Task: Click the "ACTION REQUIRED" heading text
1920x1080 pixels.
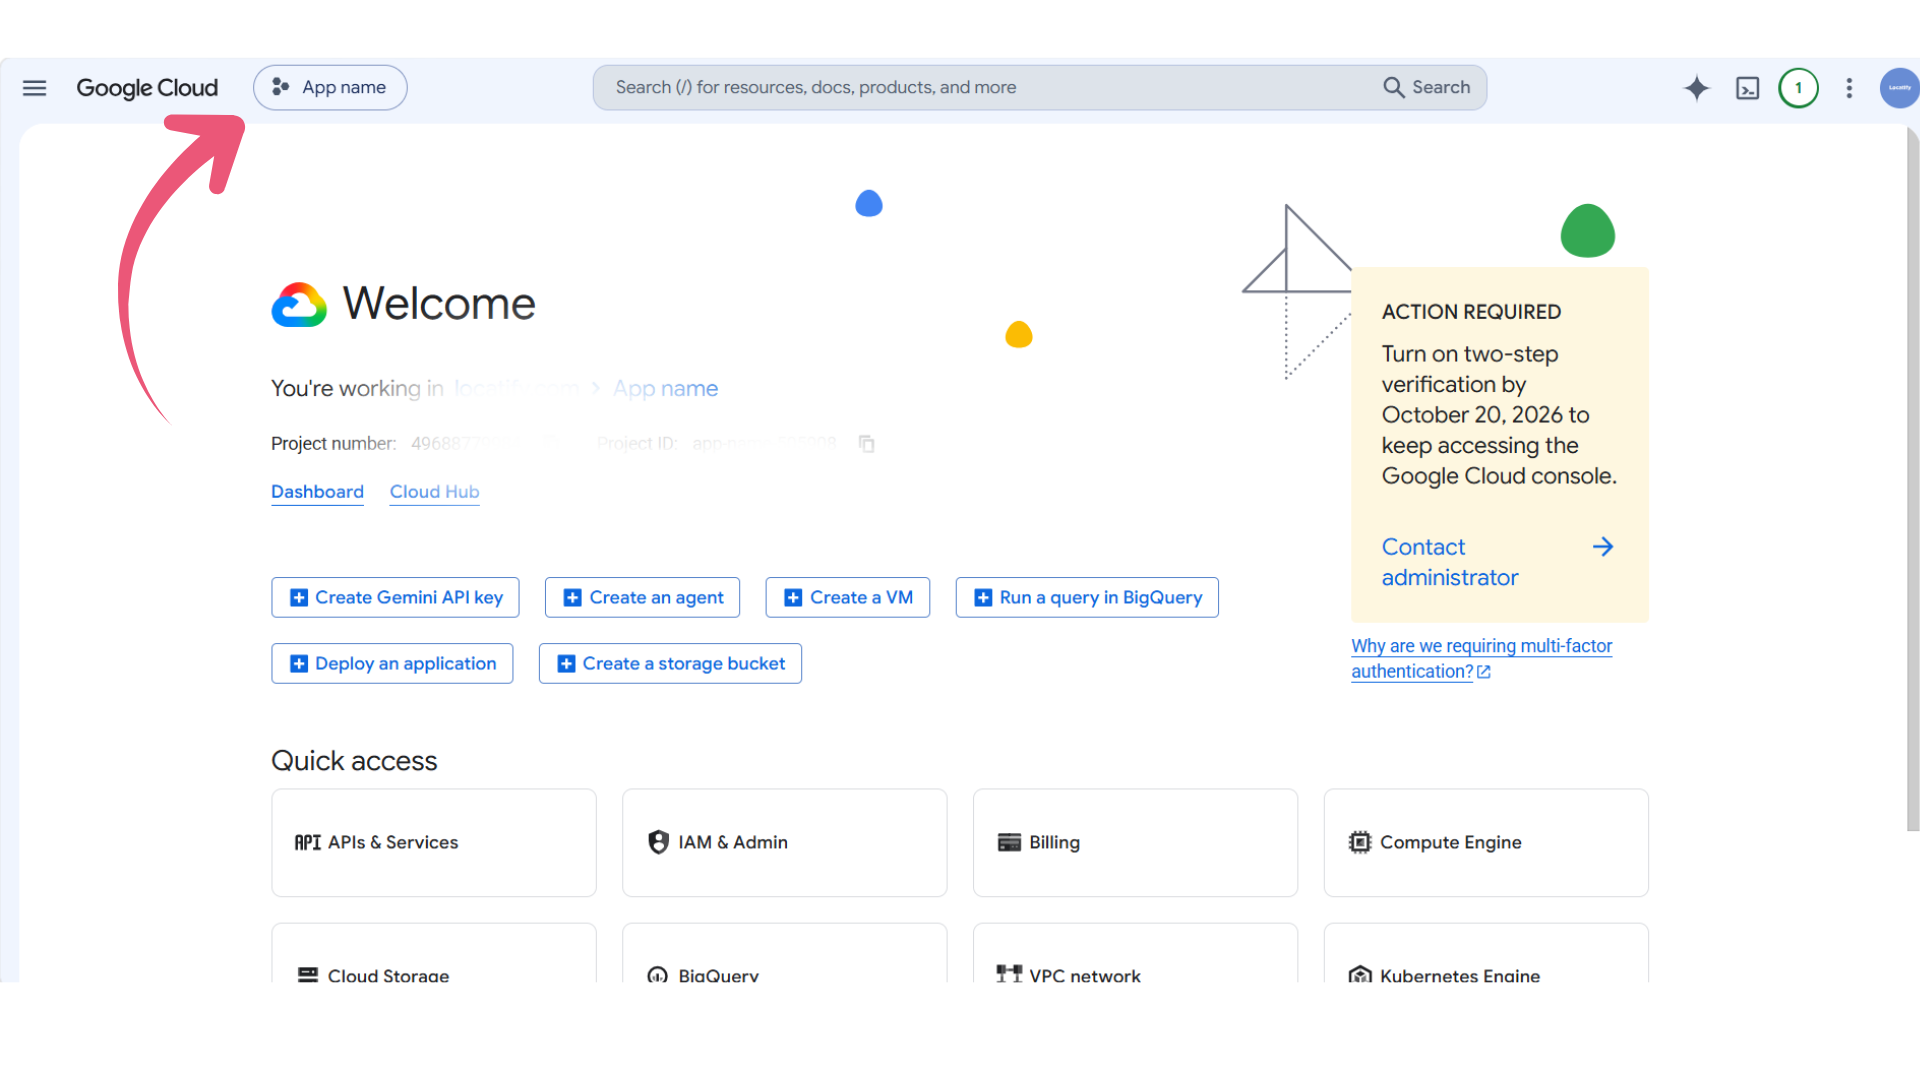Action: (x=1471, y=312)
